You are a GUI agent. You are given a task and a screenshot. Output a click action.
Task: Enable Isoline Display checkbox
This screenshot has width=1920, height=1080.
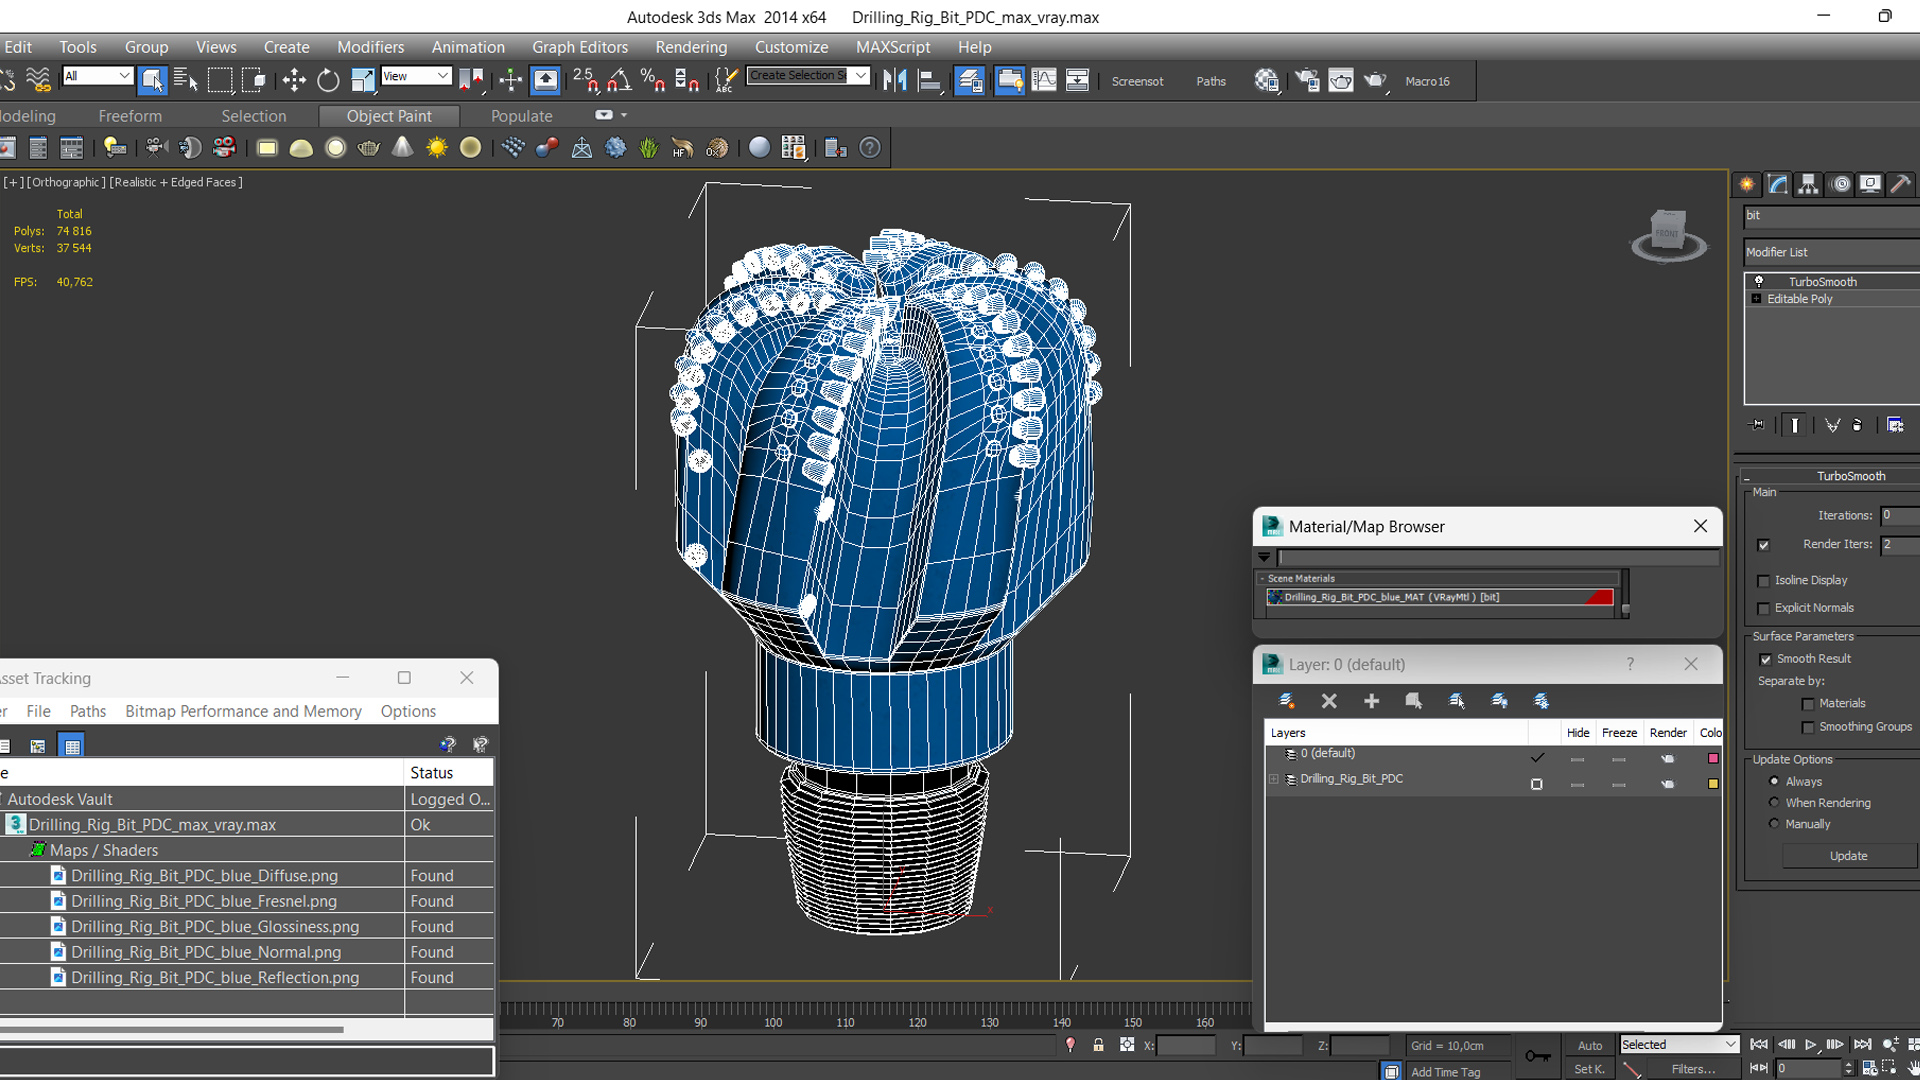click(x=1763, y=581)
